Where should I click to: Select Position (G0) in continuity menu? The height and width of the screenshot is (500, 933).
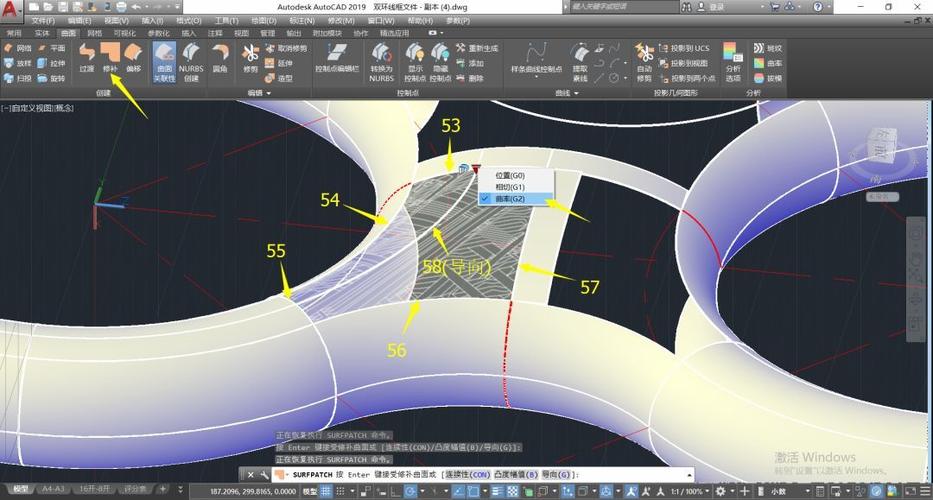point(516,176)
